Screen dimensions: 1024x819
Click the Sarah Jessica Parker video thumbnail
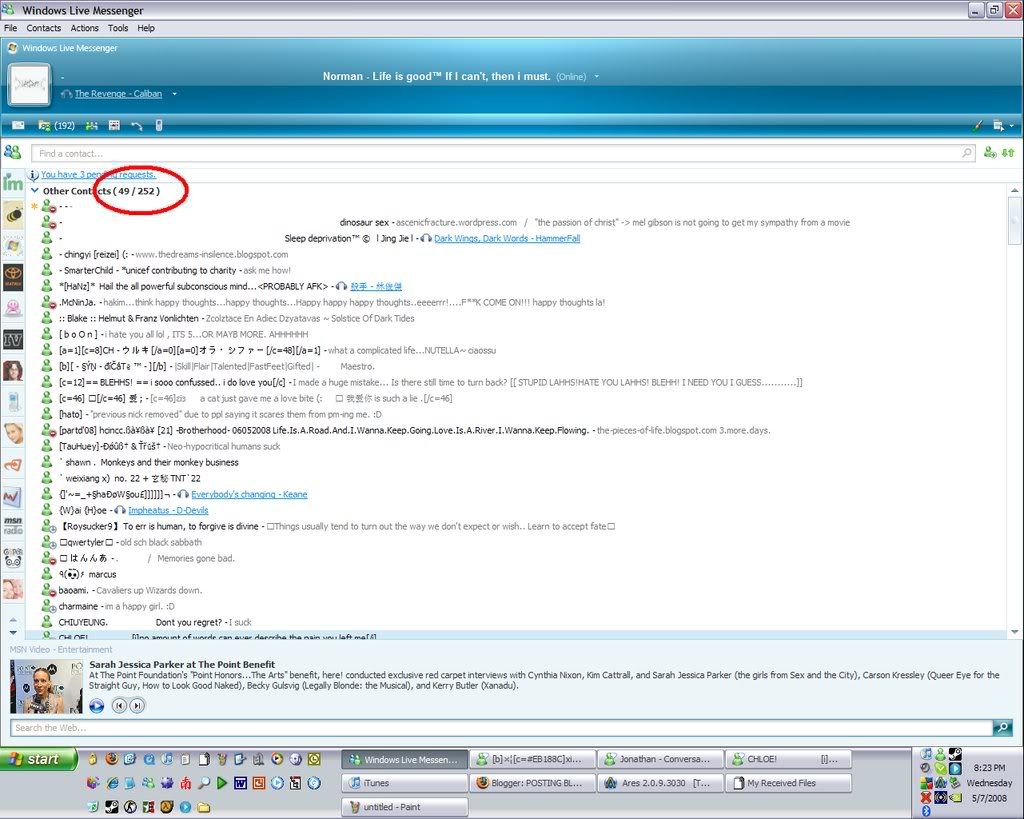click(46, 686)
